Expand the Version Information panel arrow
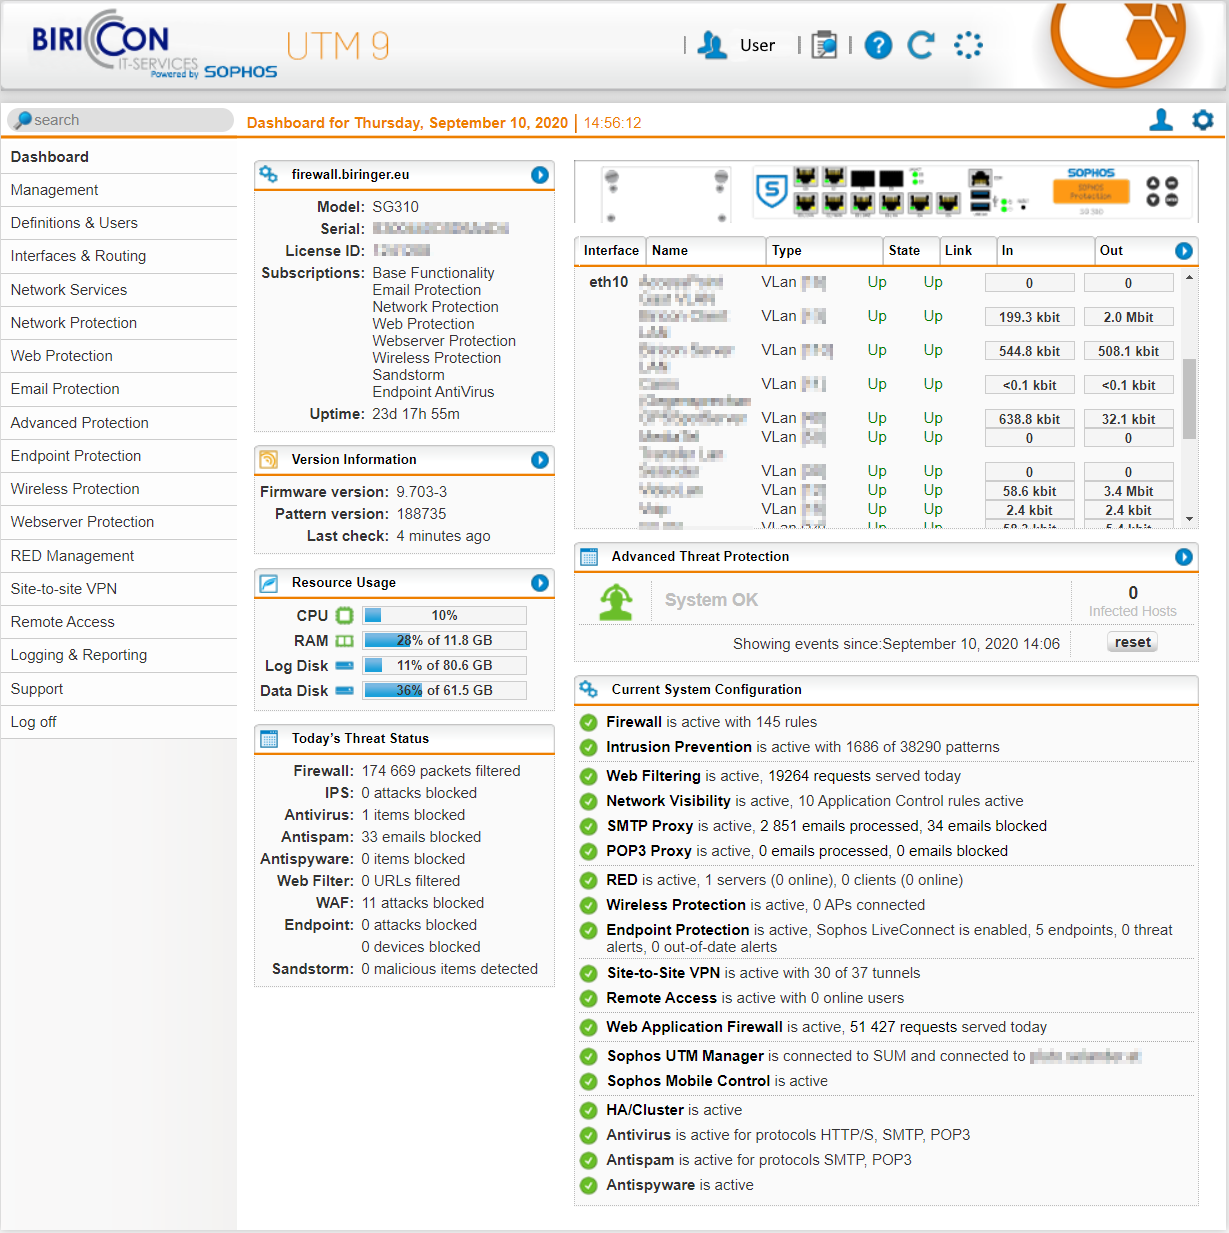Screen dimensions: 1229x1233 [x=540, y=460]
